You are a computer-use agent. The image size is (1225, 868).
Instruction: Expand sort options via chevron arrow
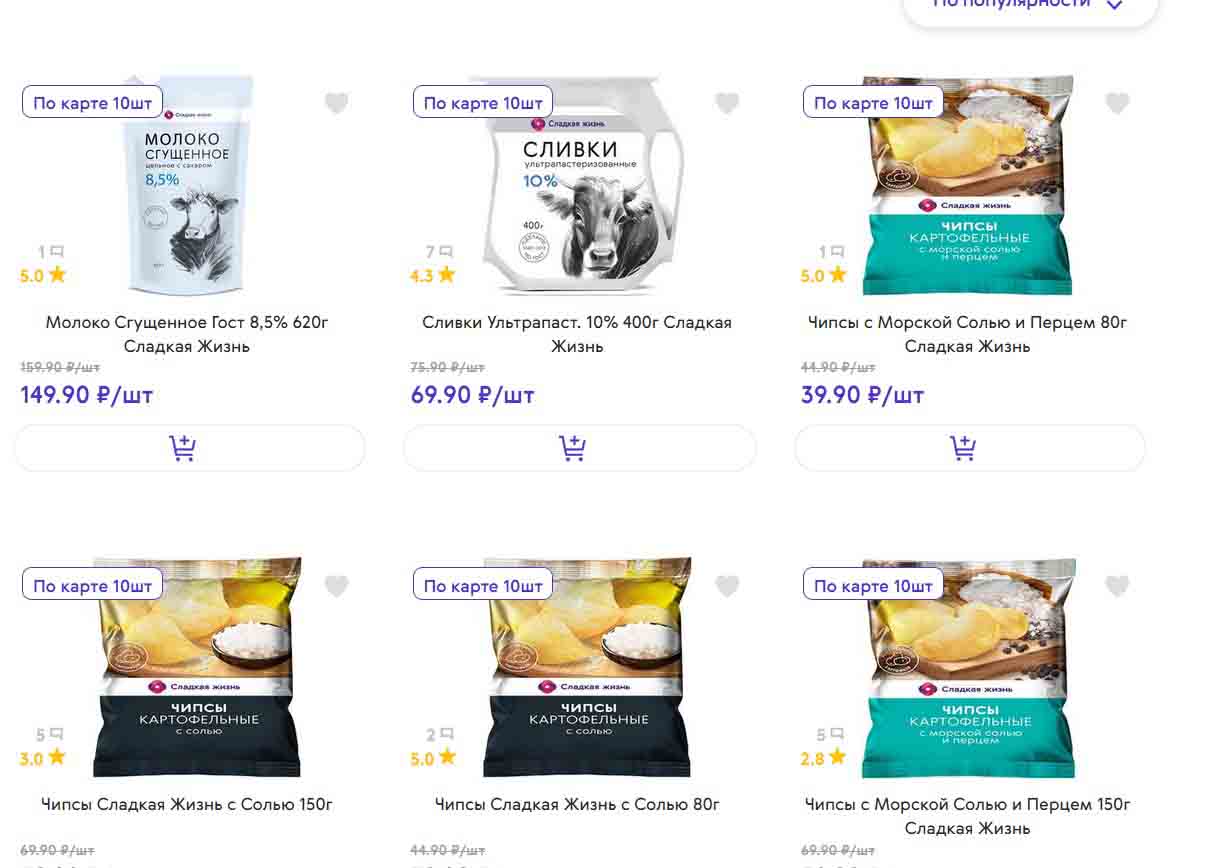coord(1114,5)
